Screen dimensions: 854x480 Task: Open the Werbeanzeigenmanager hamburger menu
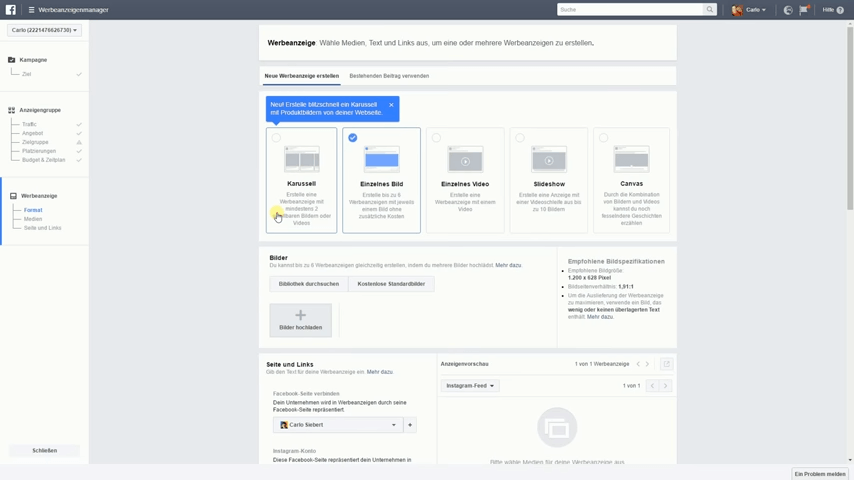point(31,10)
